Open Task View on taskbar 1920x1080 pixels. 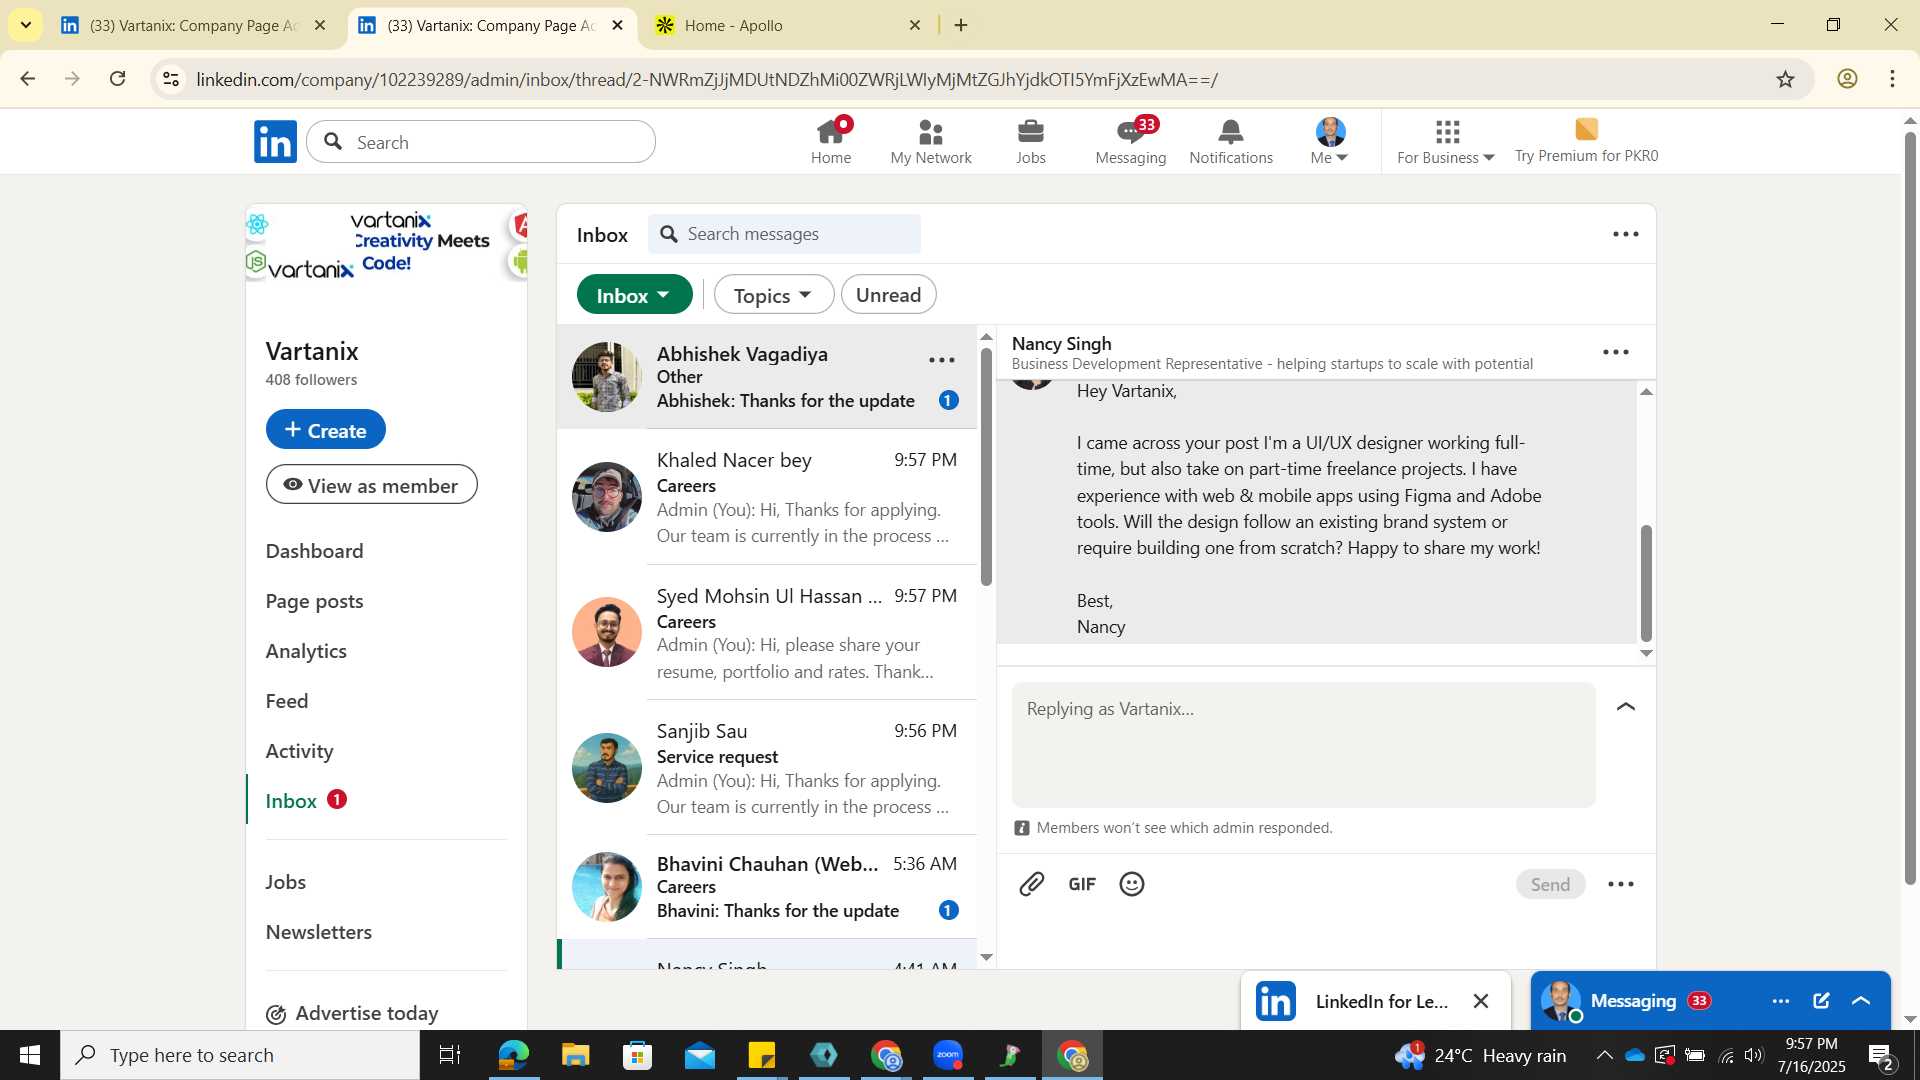point(450,1055)
